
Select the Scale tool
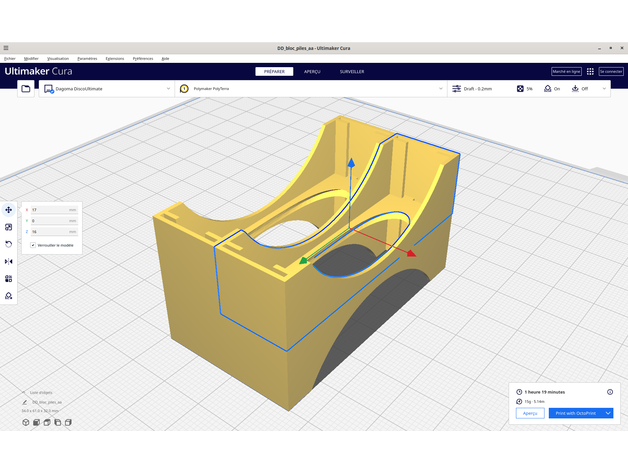pyautogui.click(x=9, y=227)
